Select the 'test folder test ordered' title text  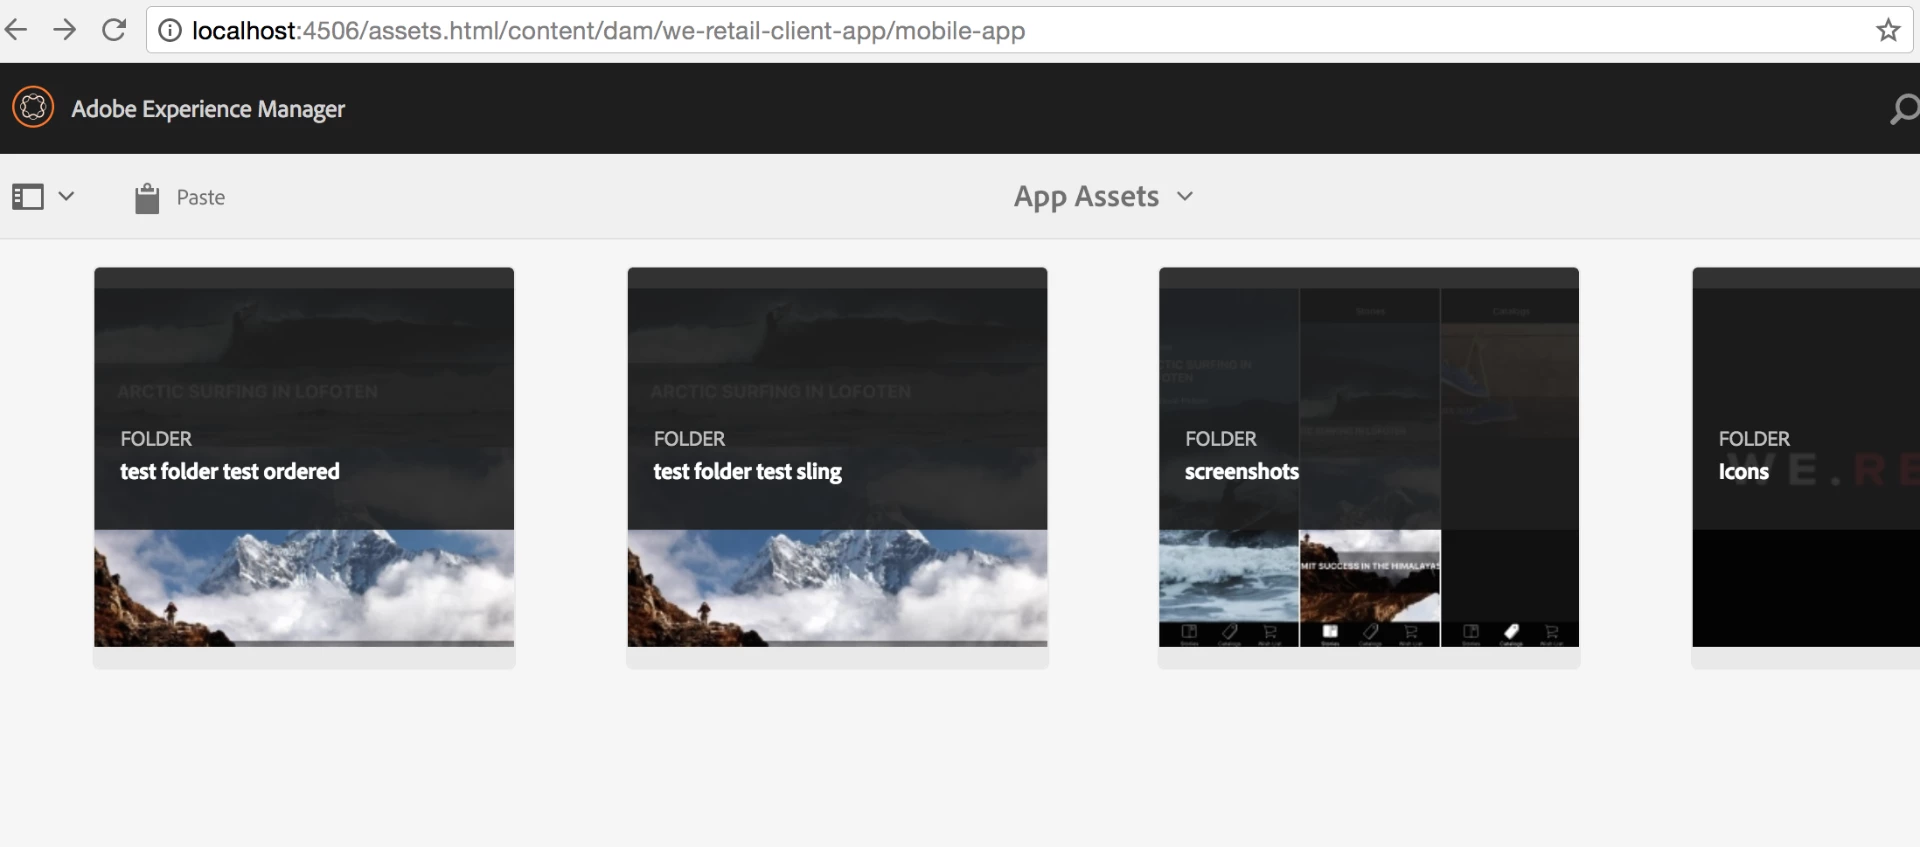tap(230, 471)
